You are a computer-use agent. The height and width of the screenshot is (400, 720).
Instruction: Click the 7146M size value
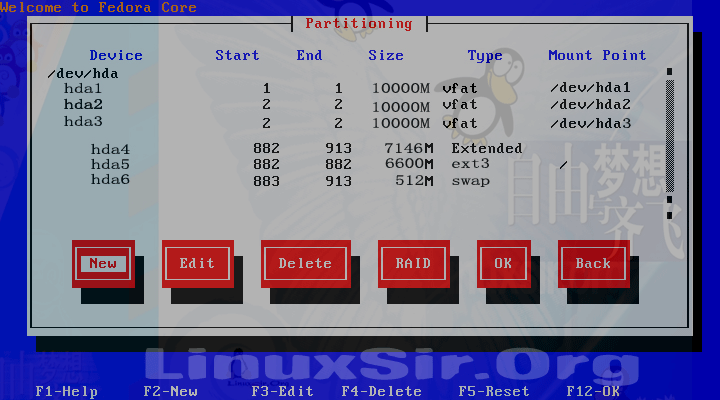(x=409, y=148)
